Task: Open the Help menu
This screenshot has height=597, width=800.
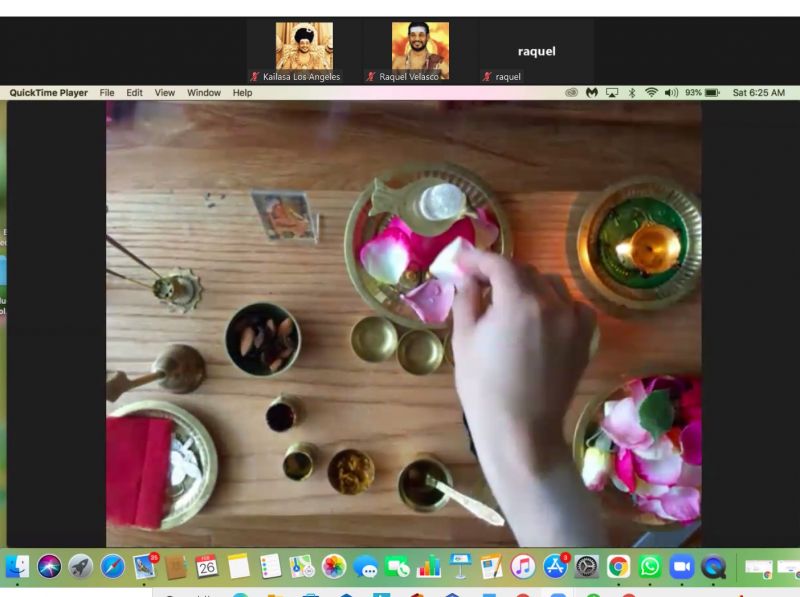Action: pos(242,93)
